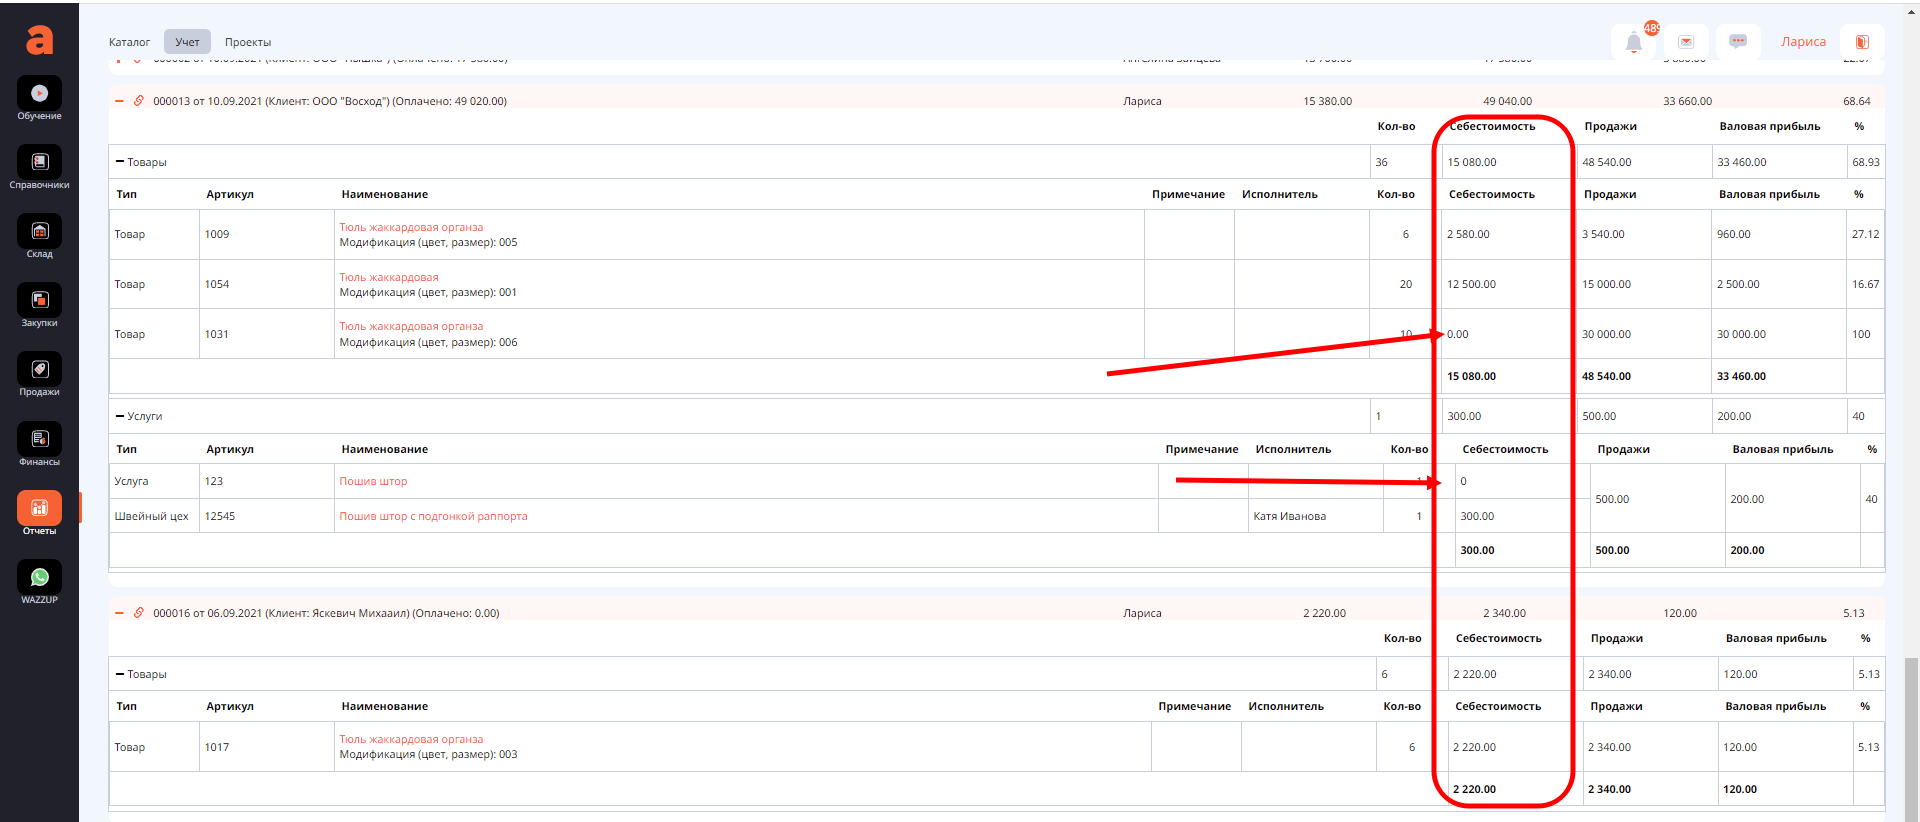Open link icon for order 000013

139,101
